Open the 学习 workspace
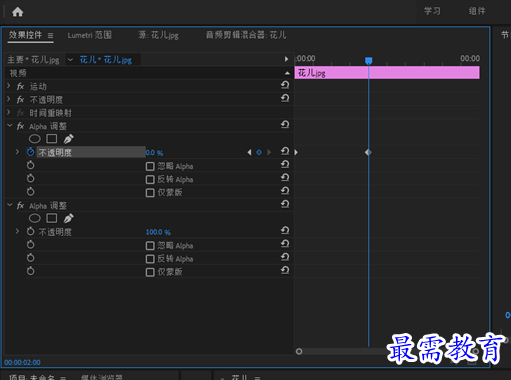The height and width of the screenshot is (380, 511). pos(432,11)
